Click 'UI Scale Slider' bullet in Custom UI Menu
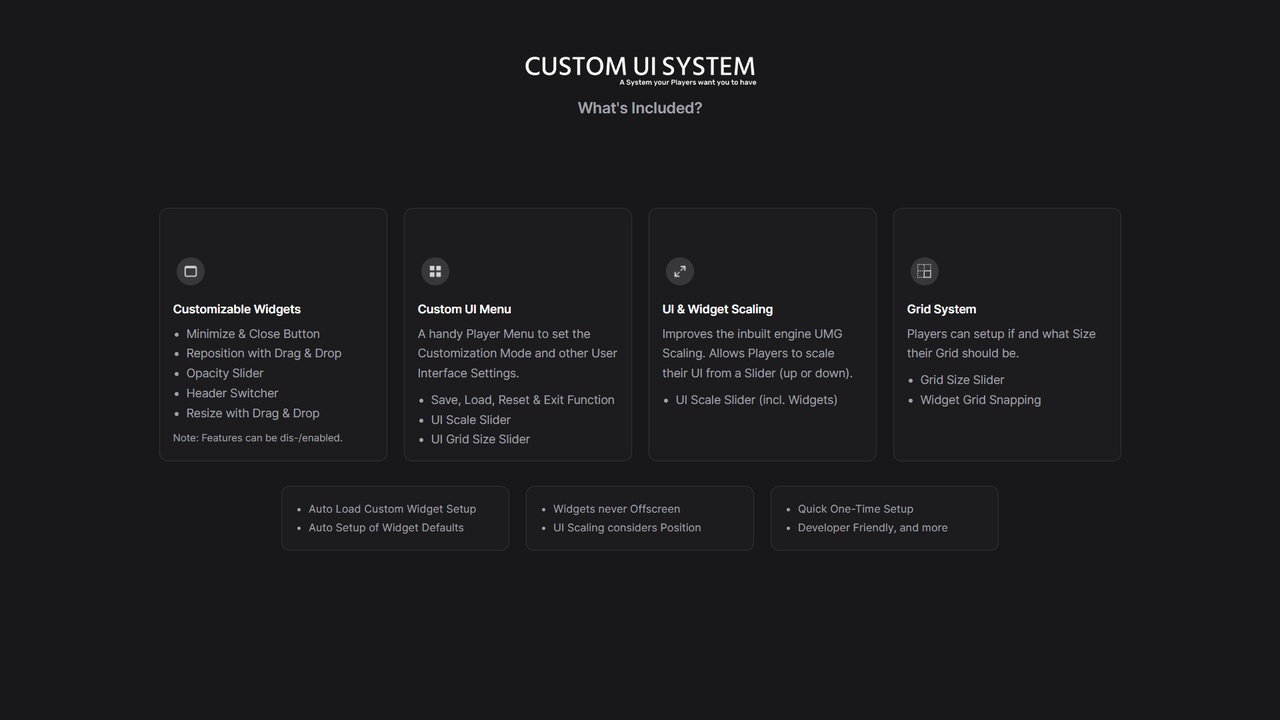Screen dimensions: 1280x720 471,420
